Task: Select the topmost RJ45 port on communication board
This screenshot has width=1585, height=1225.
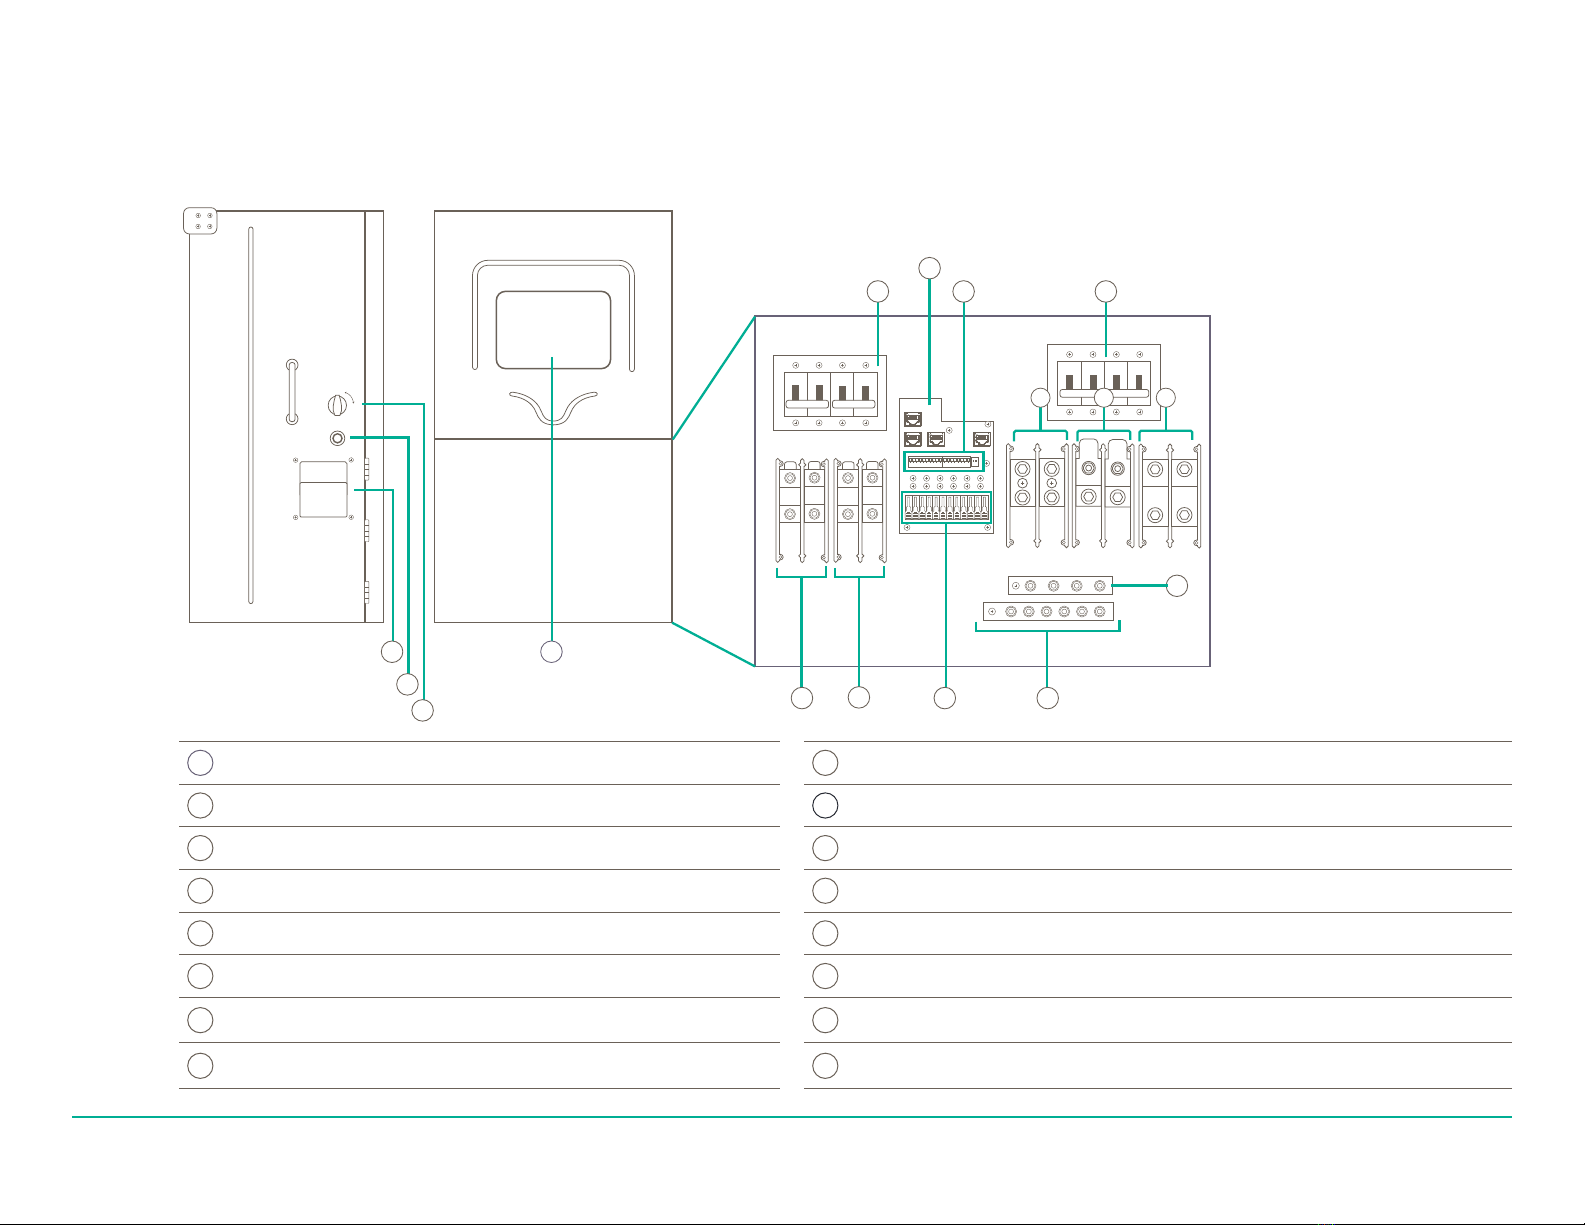Action: pyautogui.click(x=912, y=419)
